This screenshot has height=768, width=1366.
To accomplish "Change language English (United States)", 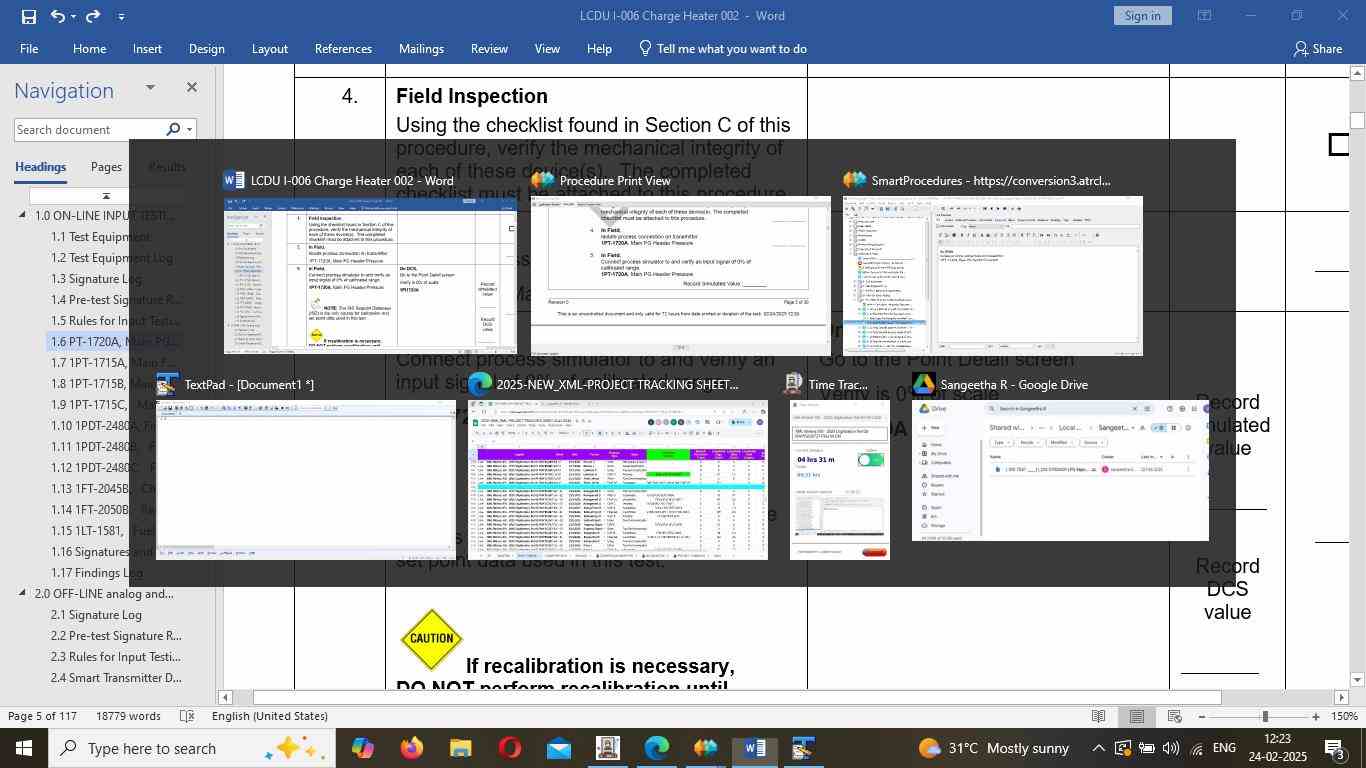I will click(270, 716).
